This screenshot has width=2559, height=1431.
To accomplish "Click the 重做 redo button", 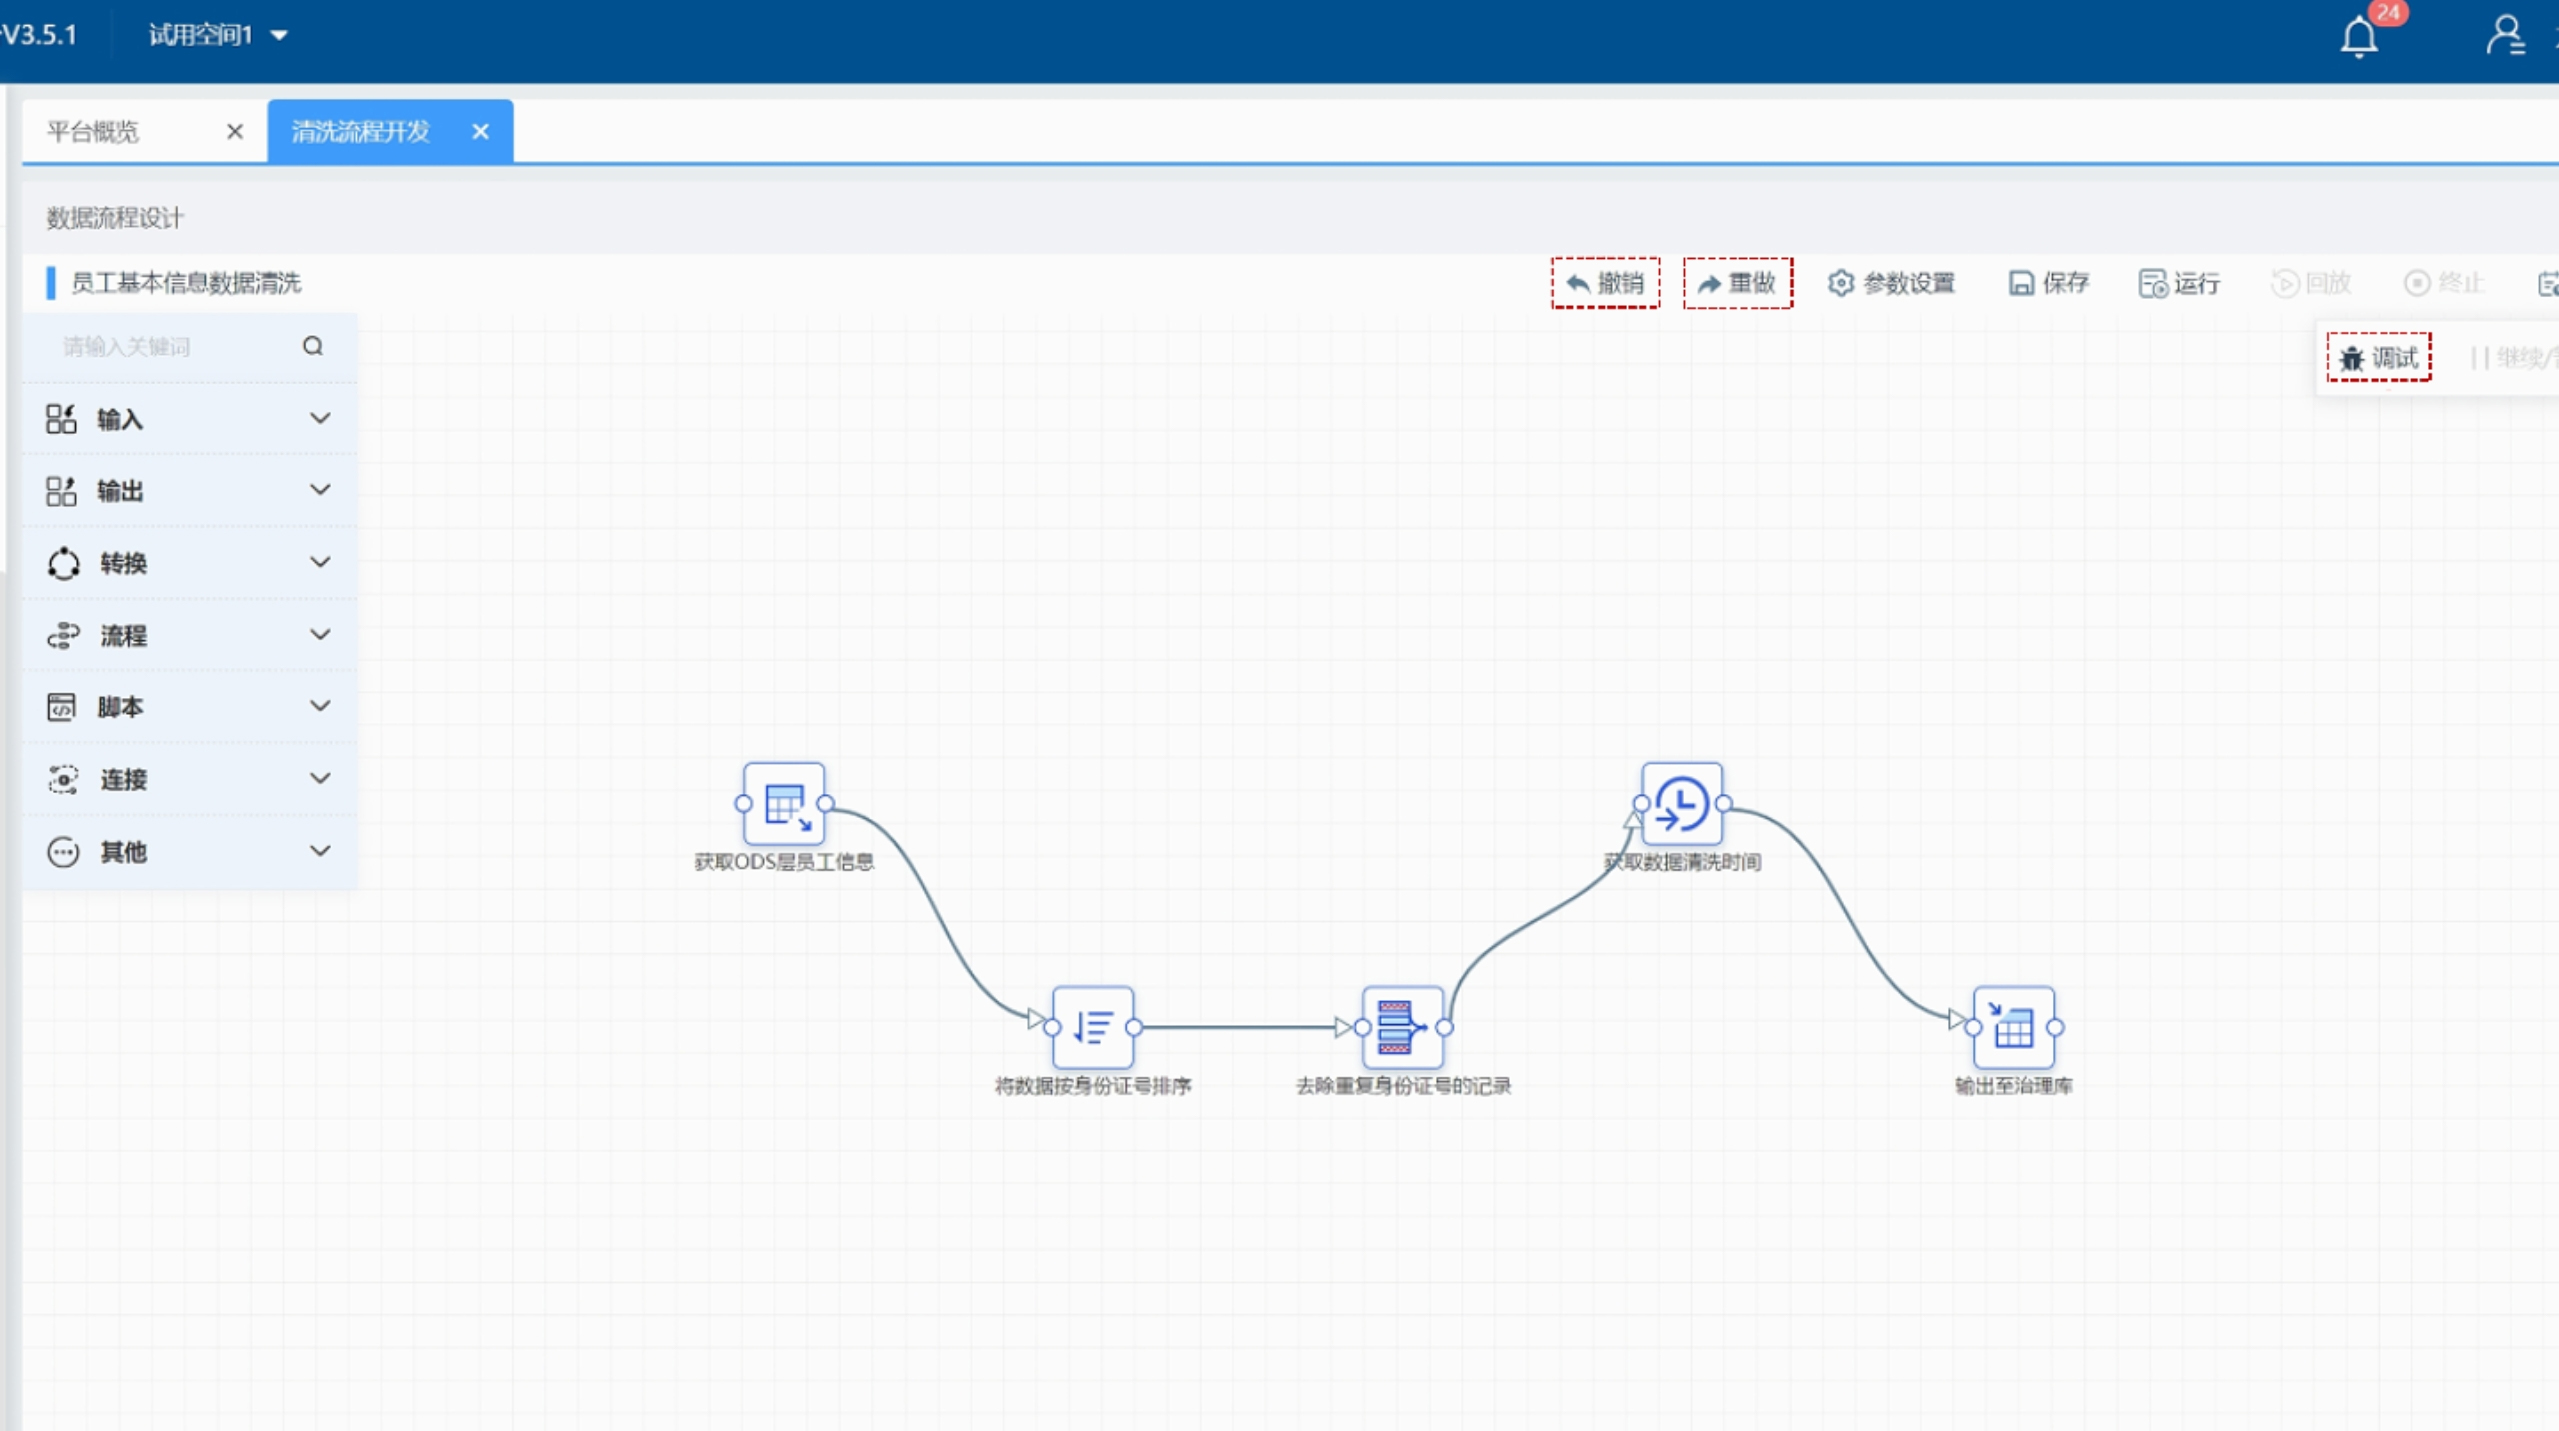I will coord(1737,283).
